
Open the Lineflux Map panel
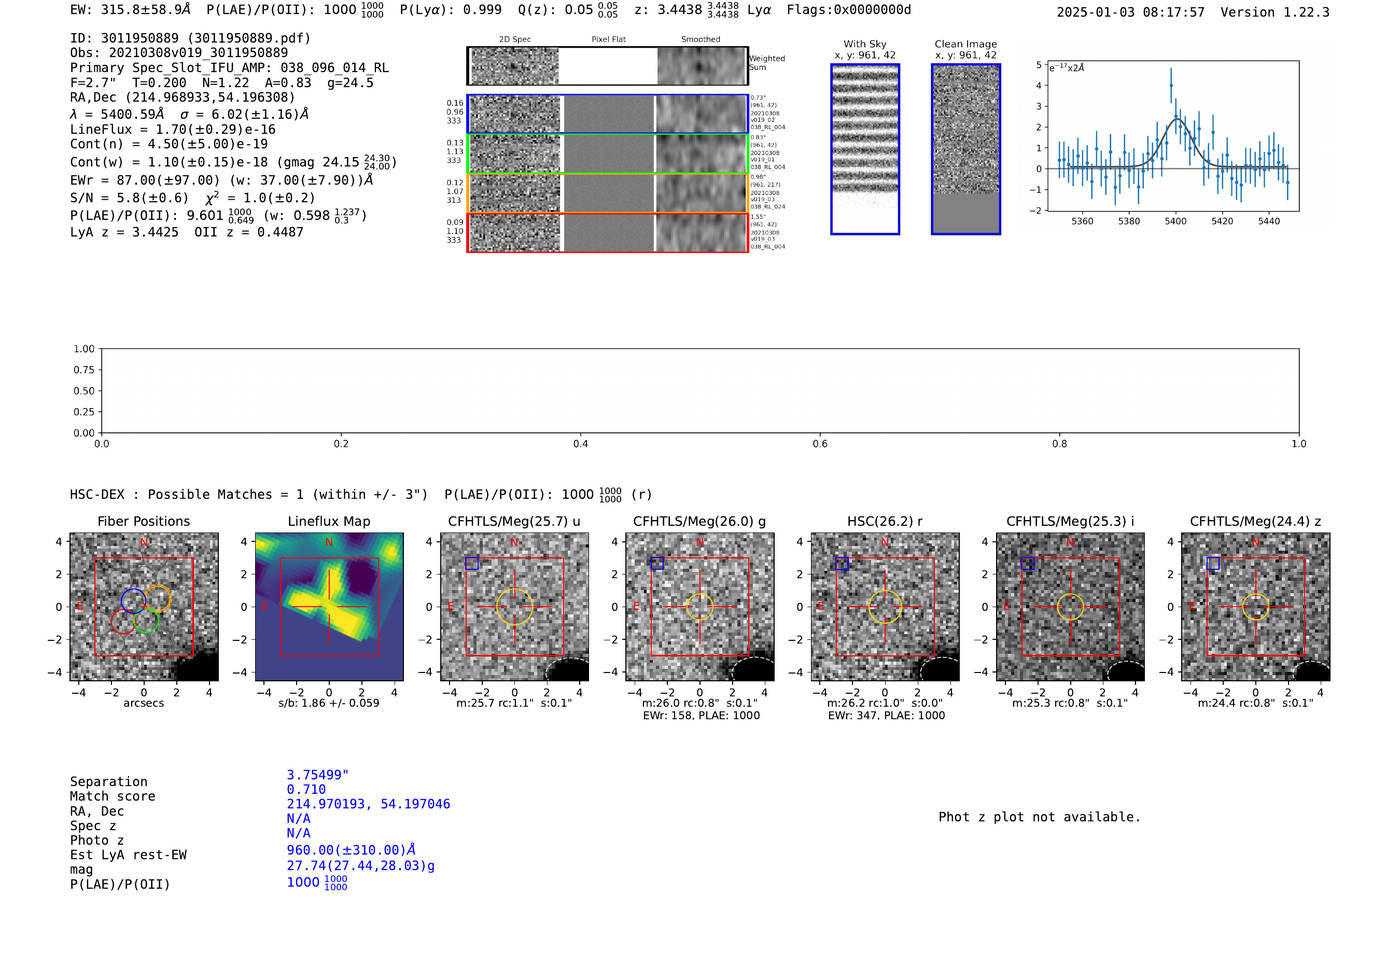329,607
